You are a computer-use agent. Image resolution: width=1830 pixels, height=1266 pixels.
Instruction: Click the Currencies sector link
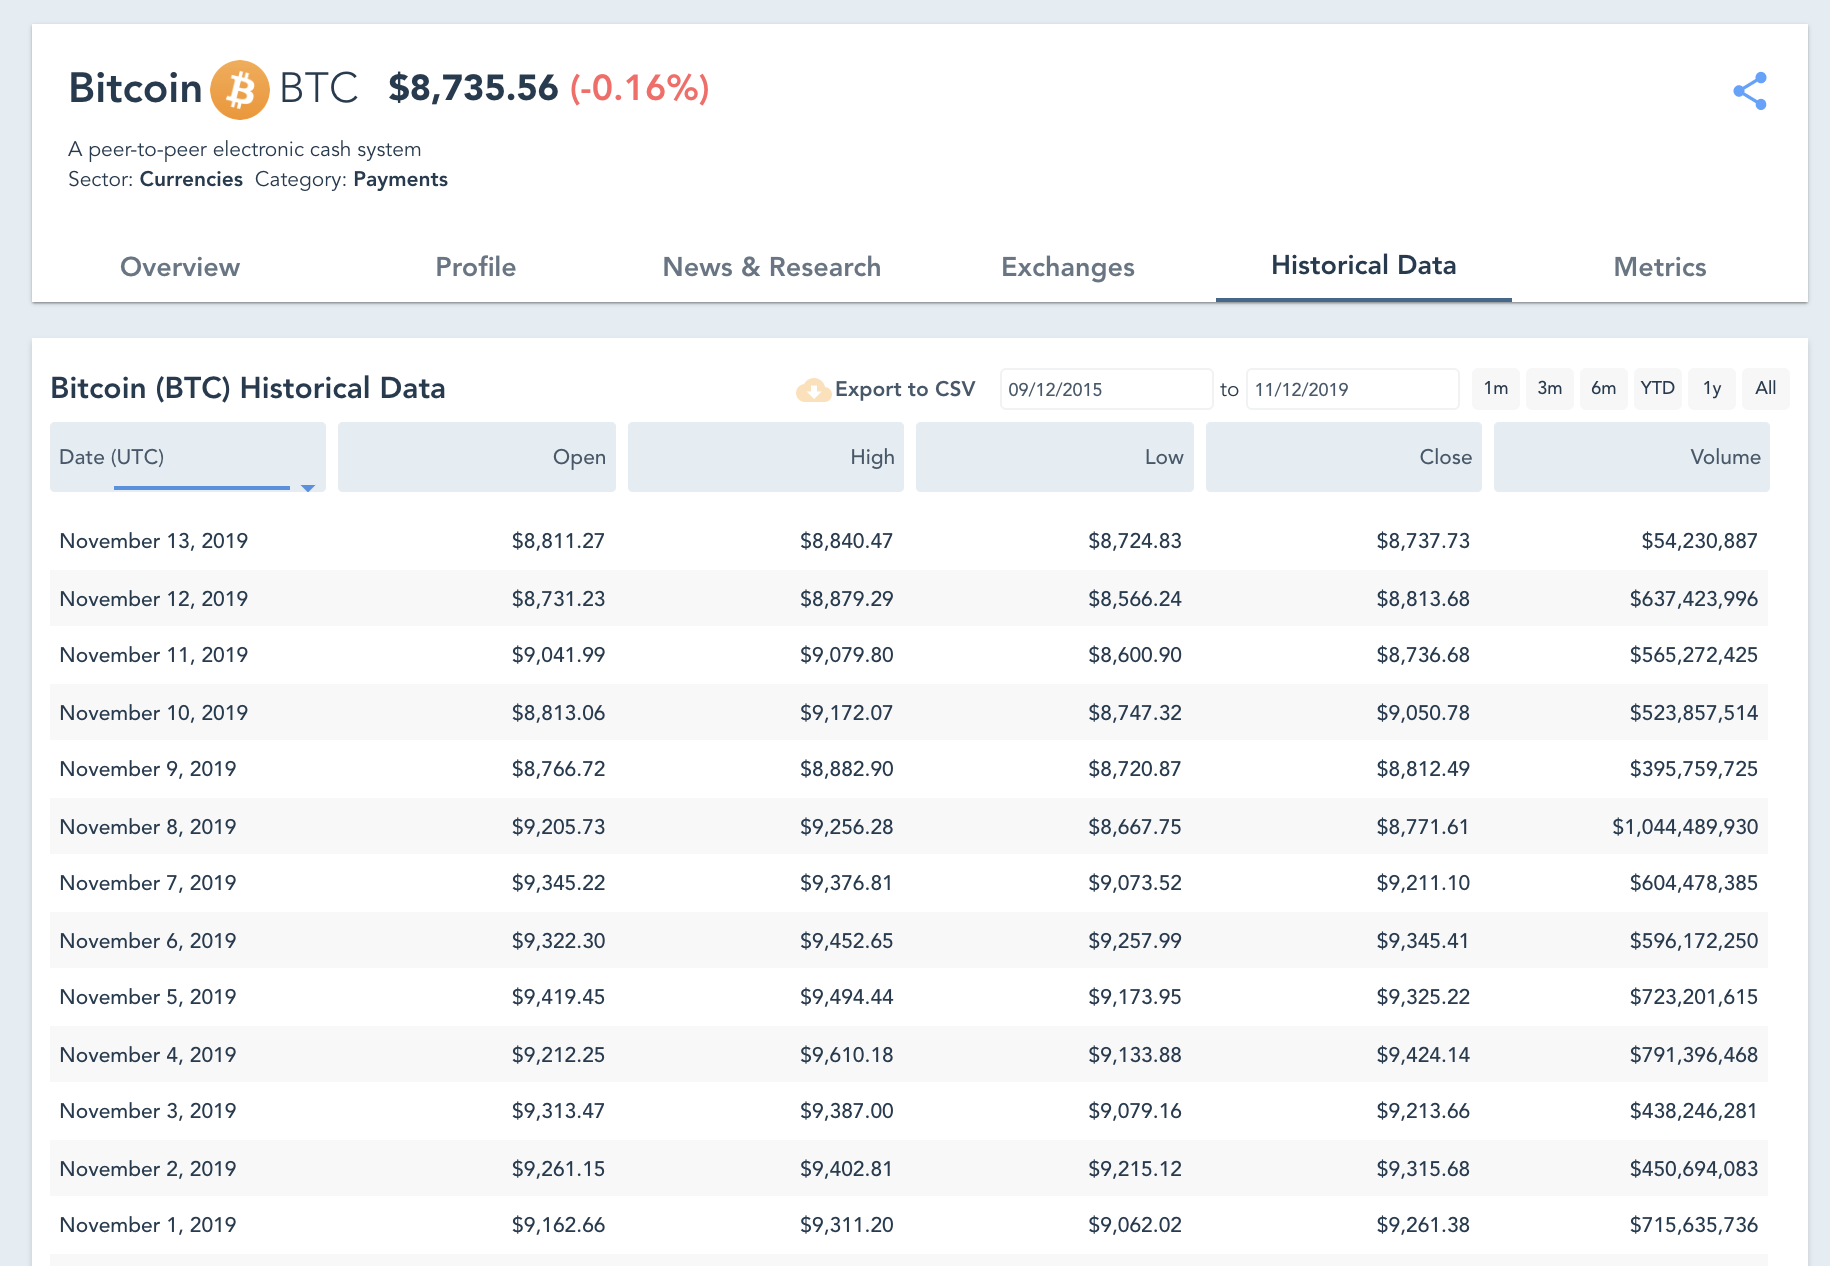pyautogui.click(x=191, y=179)
